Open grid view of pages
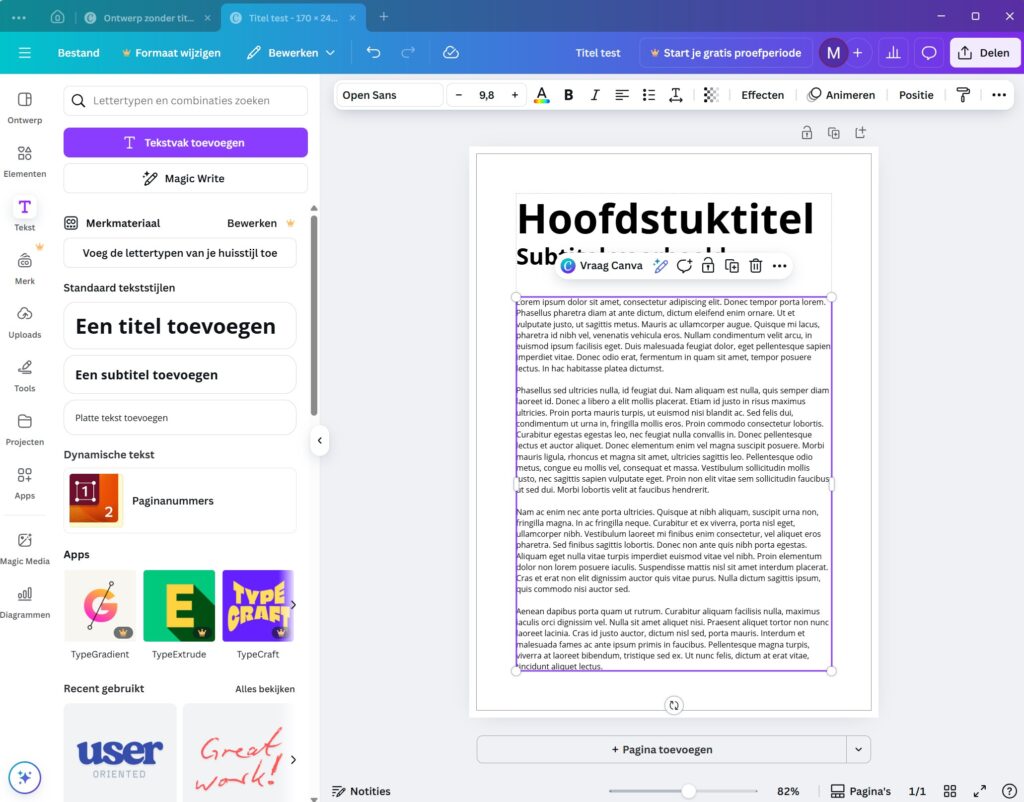The height and width of the screenshot is (802, 1024). coord(950,791)
